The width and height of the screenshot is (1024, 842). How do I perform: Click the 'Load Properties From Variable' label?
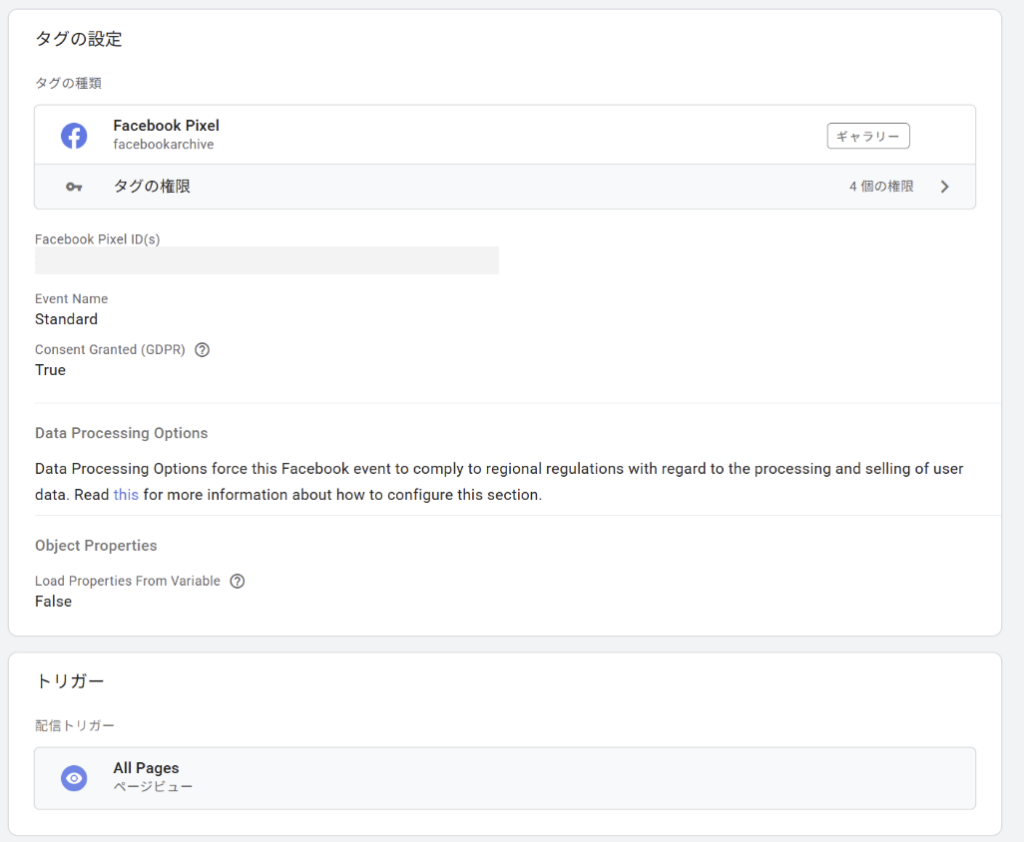click(x=127, y=581)
